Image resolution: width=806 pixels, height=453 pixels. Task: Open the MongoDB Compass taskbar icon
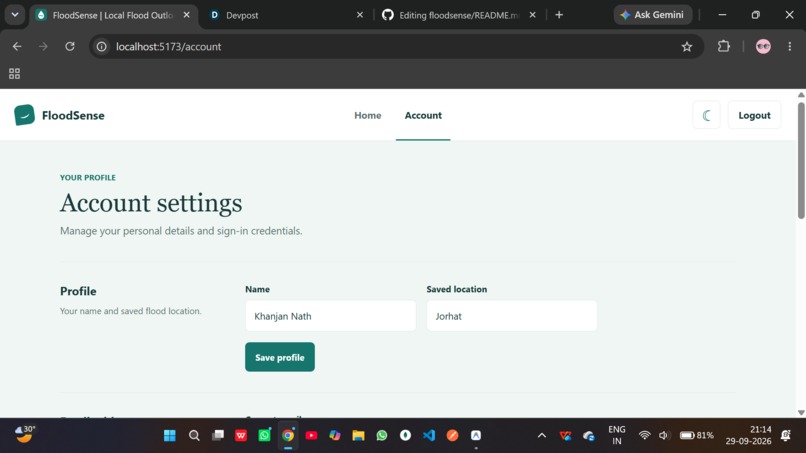coord(405,436)
